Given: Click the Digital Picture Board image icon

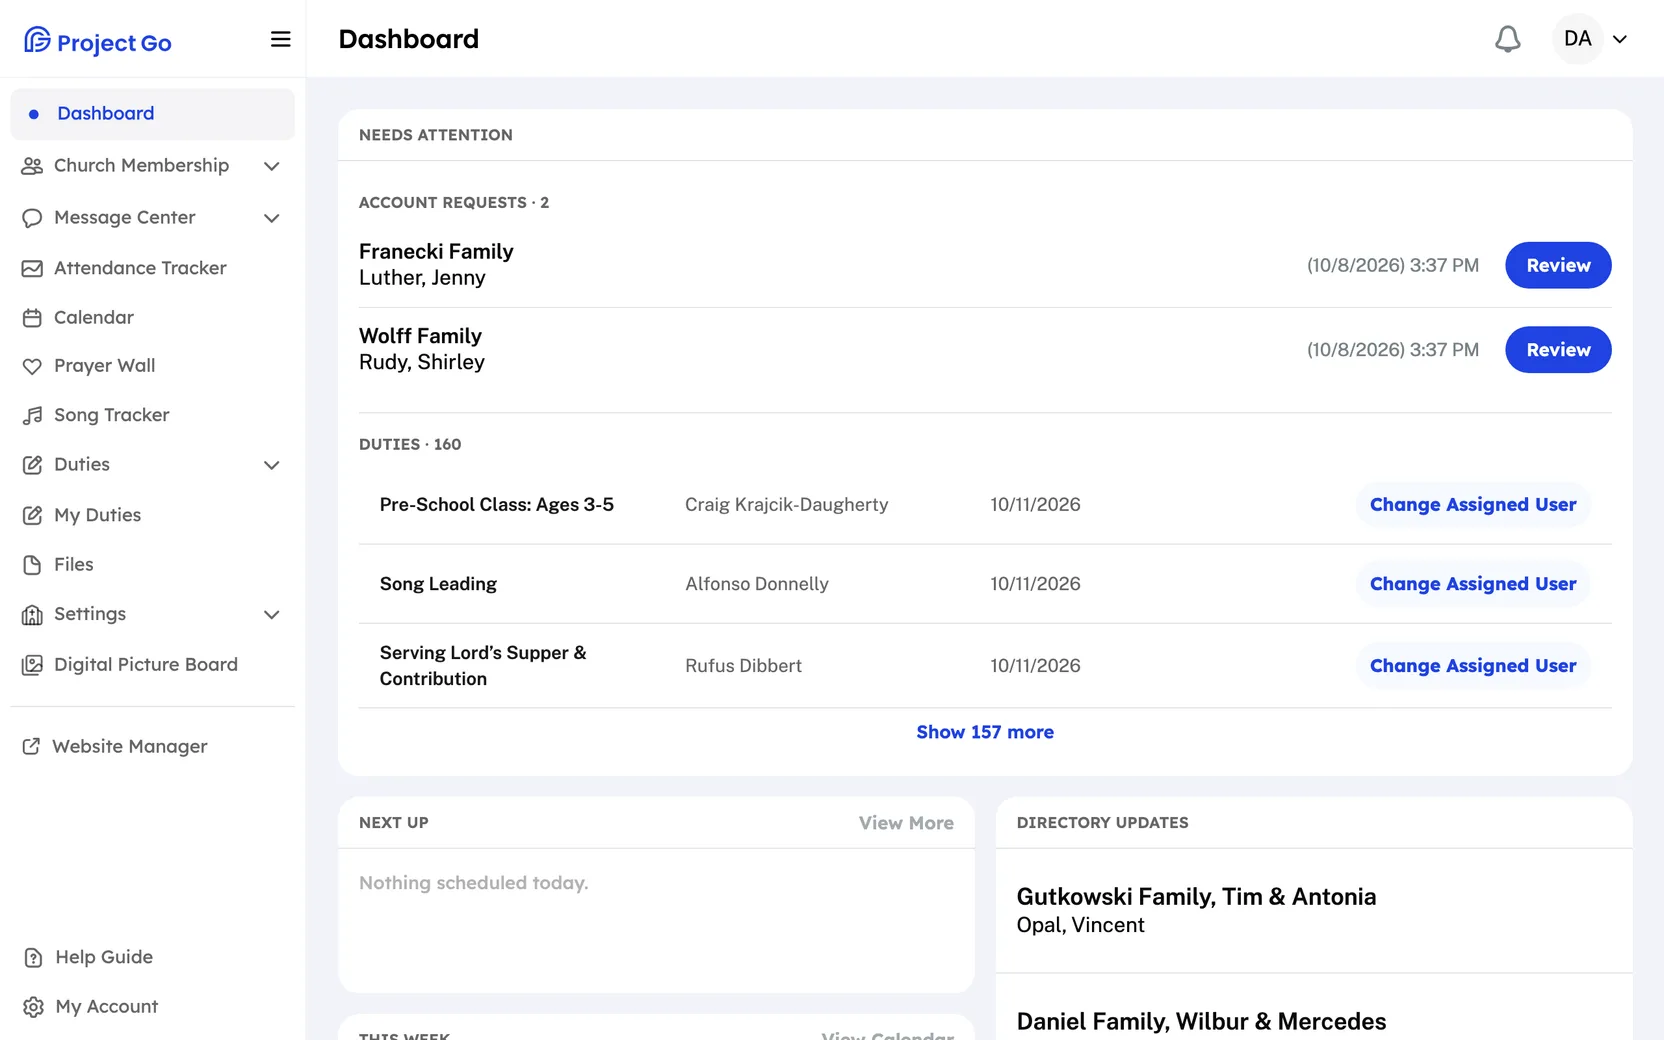Looking at the screenshot, I should (x=32, y=665).
